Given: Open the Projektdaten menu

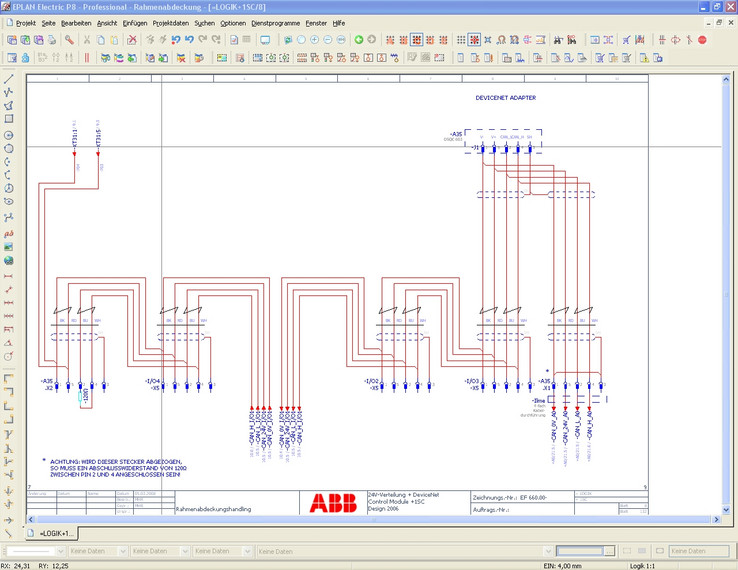Looking at the screenshot, I should (x=170, y=22).
